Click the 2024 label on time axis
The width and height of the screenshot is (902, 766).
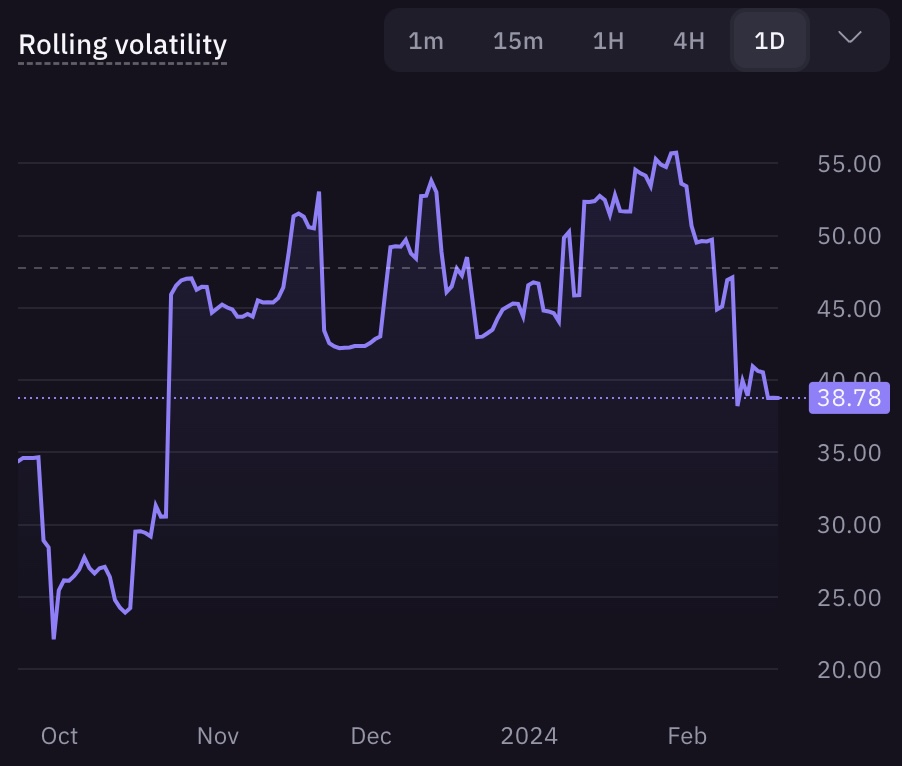pyautogui.click(x=529, y=736)
